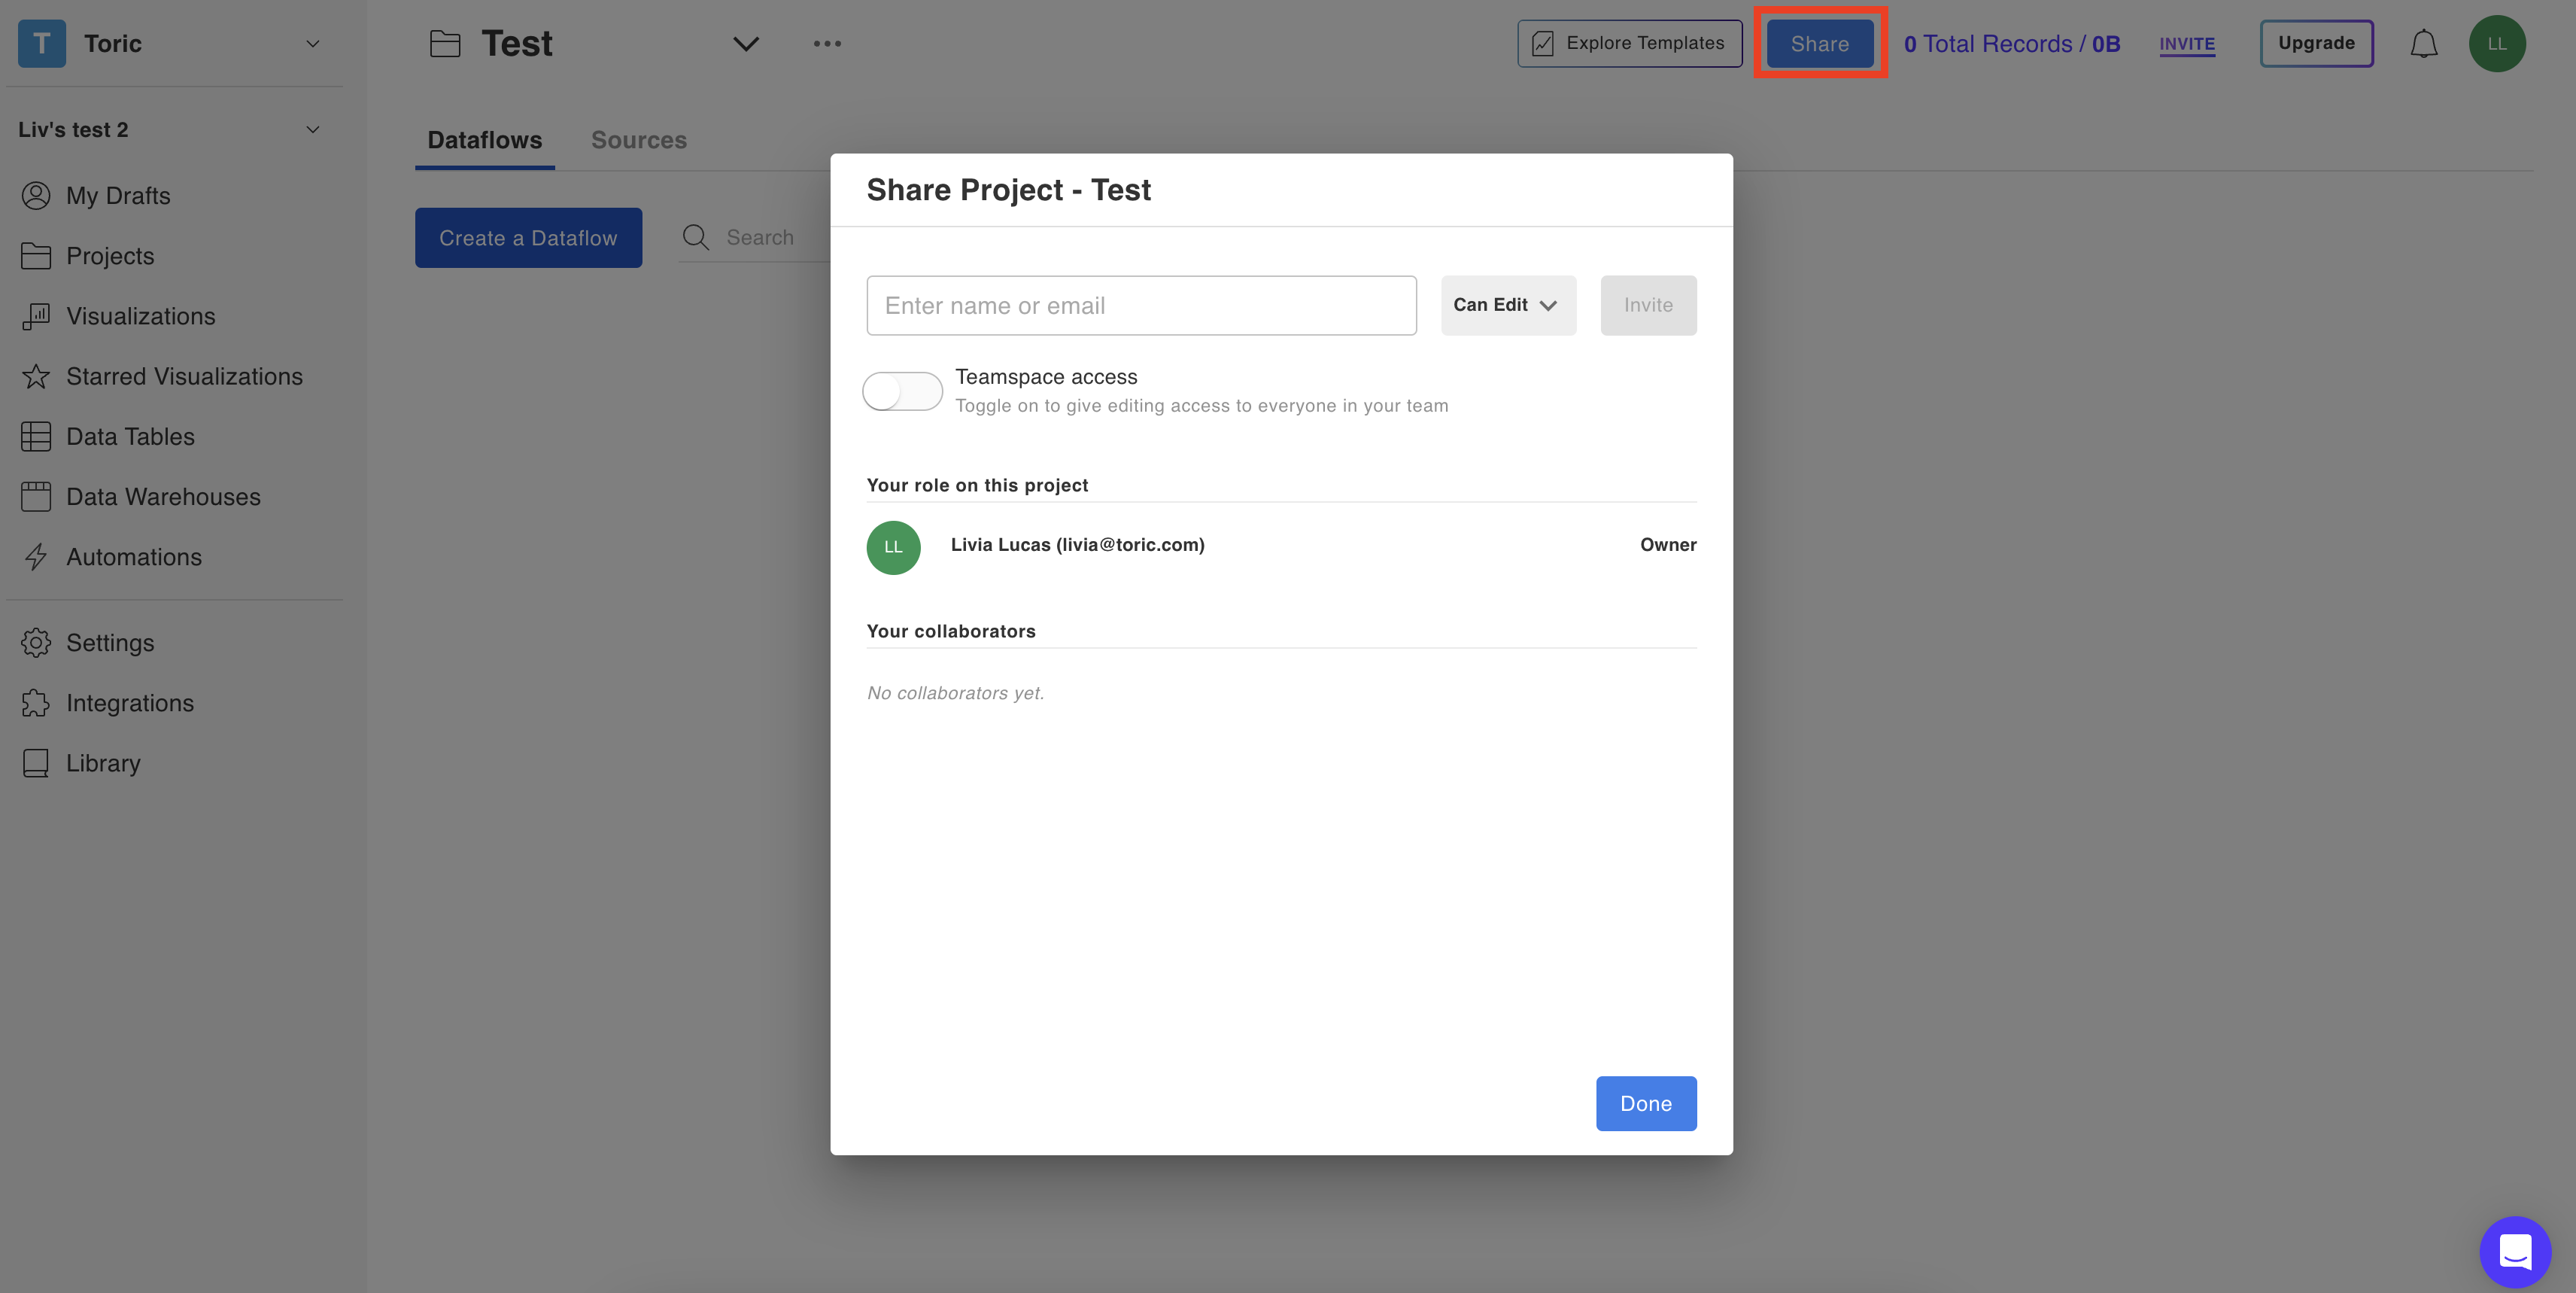
Task: Click Livia Lucas (livia@toric.com) text
Action: click(1077, 545)
